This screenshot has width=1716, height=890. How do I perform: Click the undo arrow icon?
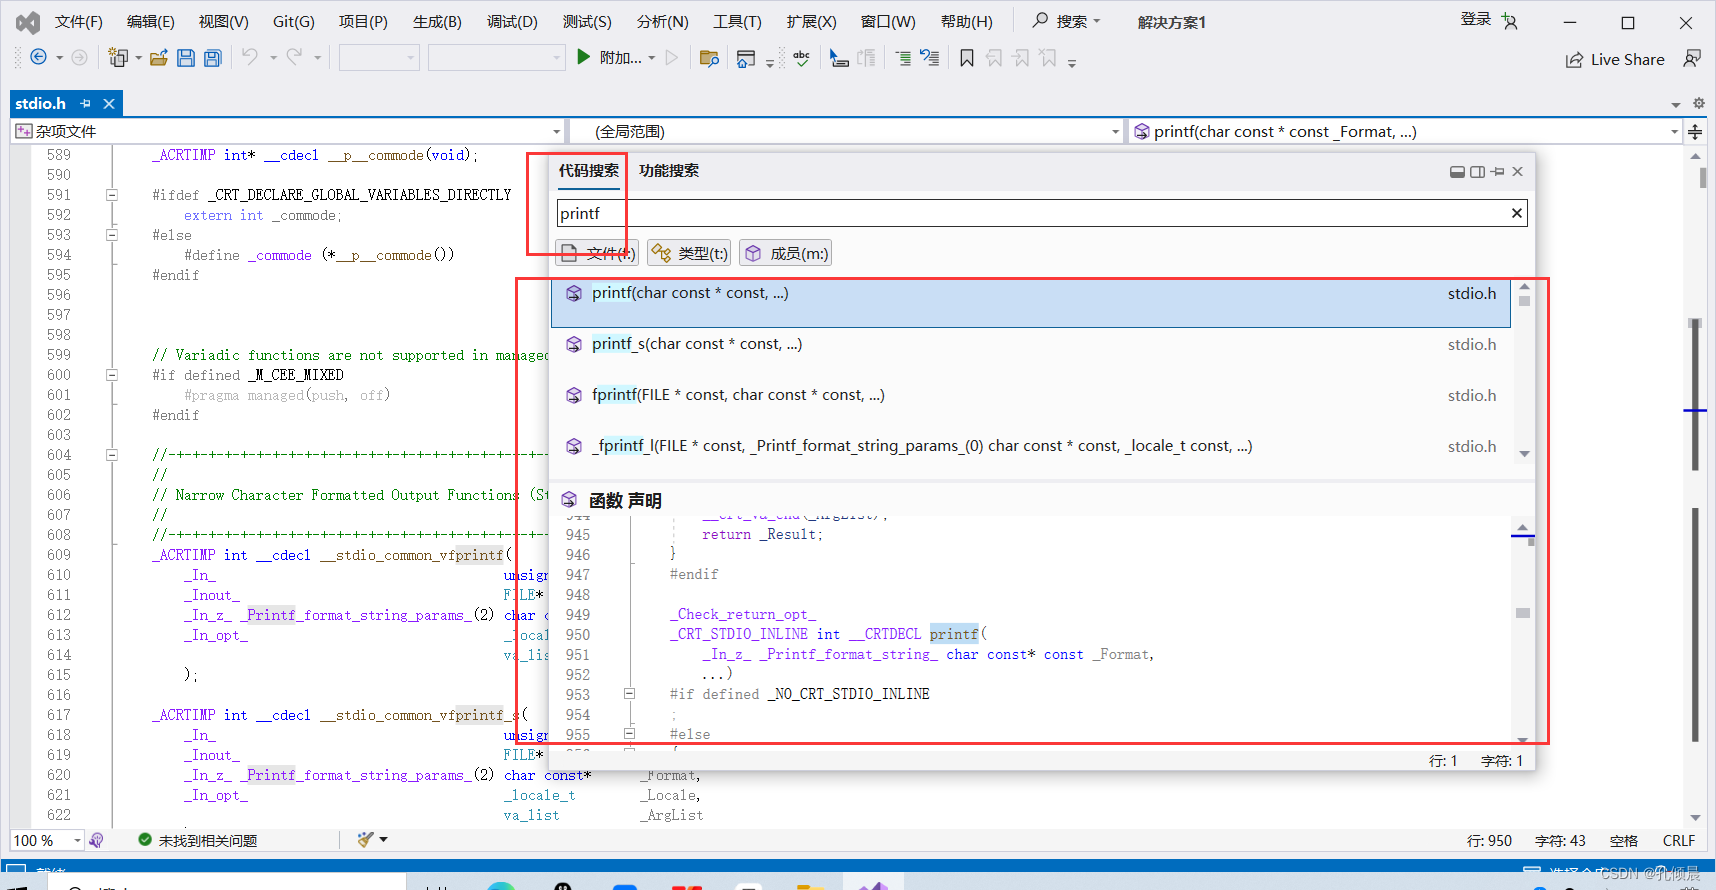[250, 58]
